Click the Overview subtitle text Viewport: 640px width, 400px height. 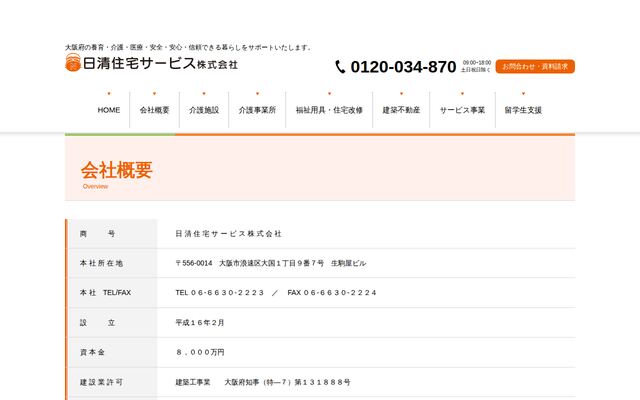(x=96, y=186)
